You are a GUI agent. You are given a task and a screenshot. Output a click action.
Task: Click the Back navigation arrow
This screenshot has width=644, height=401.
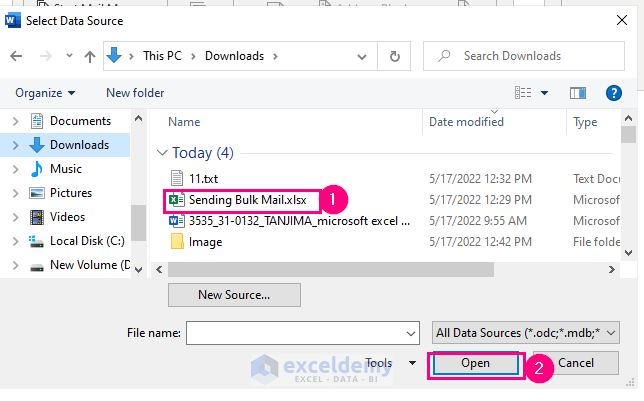[x=17, y=56]
